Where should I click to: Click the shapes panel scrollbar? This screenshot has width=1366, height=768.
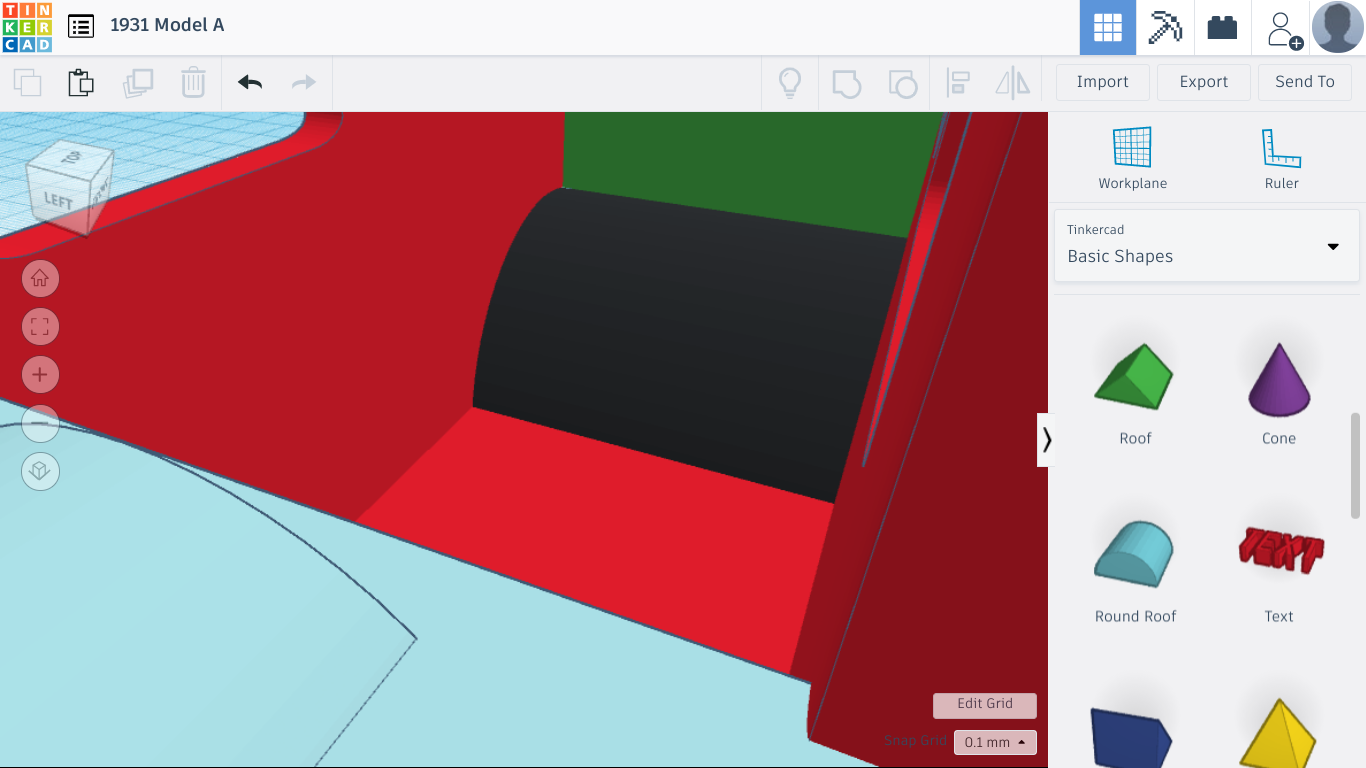click(1356, 465)
